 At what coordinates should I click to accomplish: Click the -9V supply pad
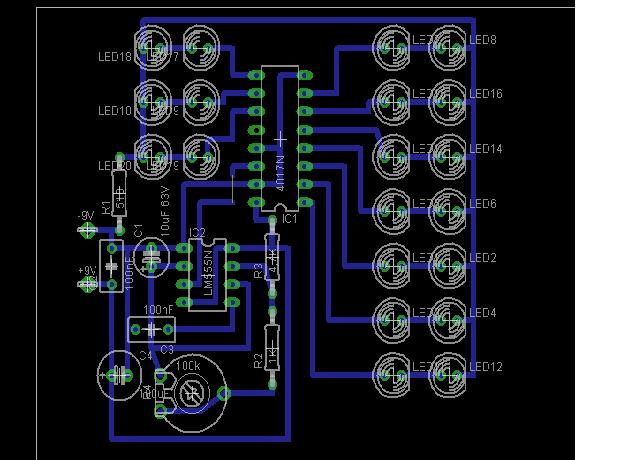coord(87,230)
